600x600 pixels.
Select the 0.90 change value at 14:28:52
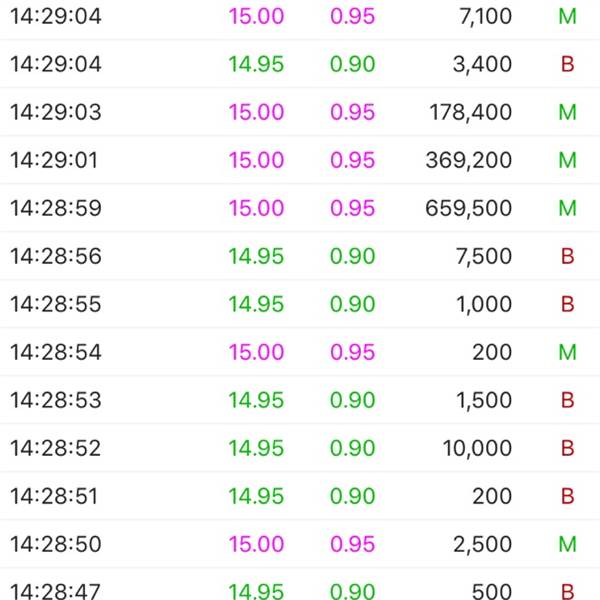[352, 448]
